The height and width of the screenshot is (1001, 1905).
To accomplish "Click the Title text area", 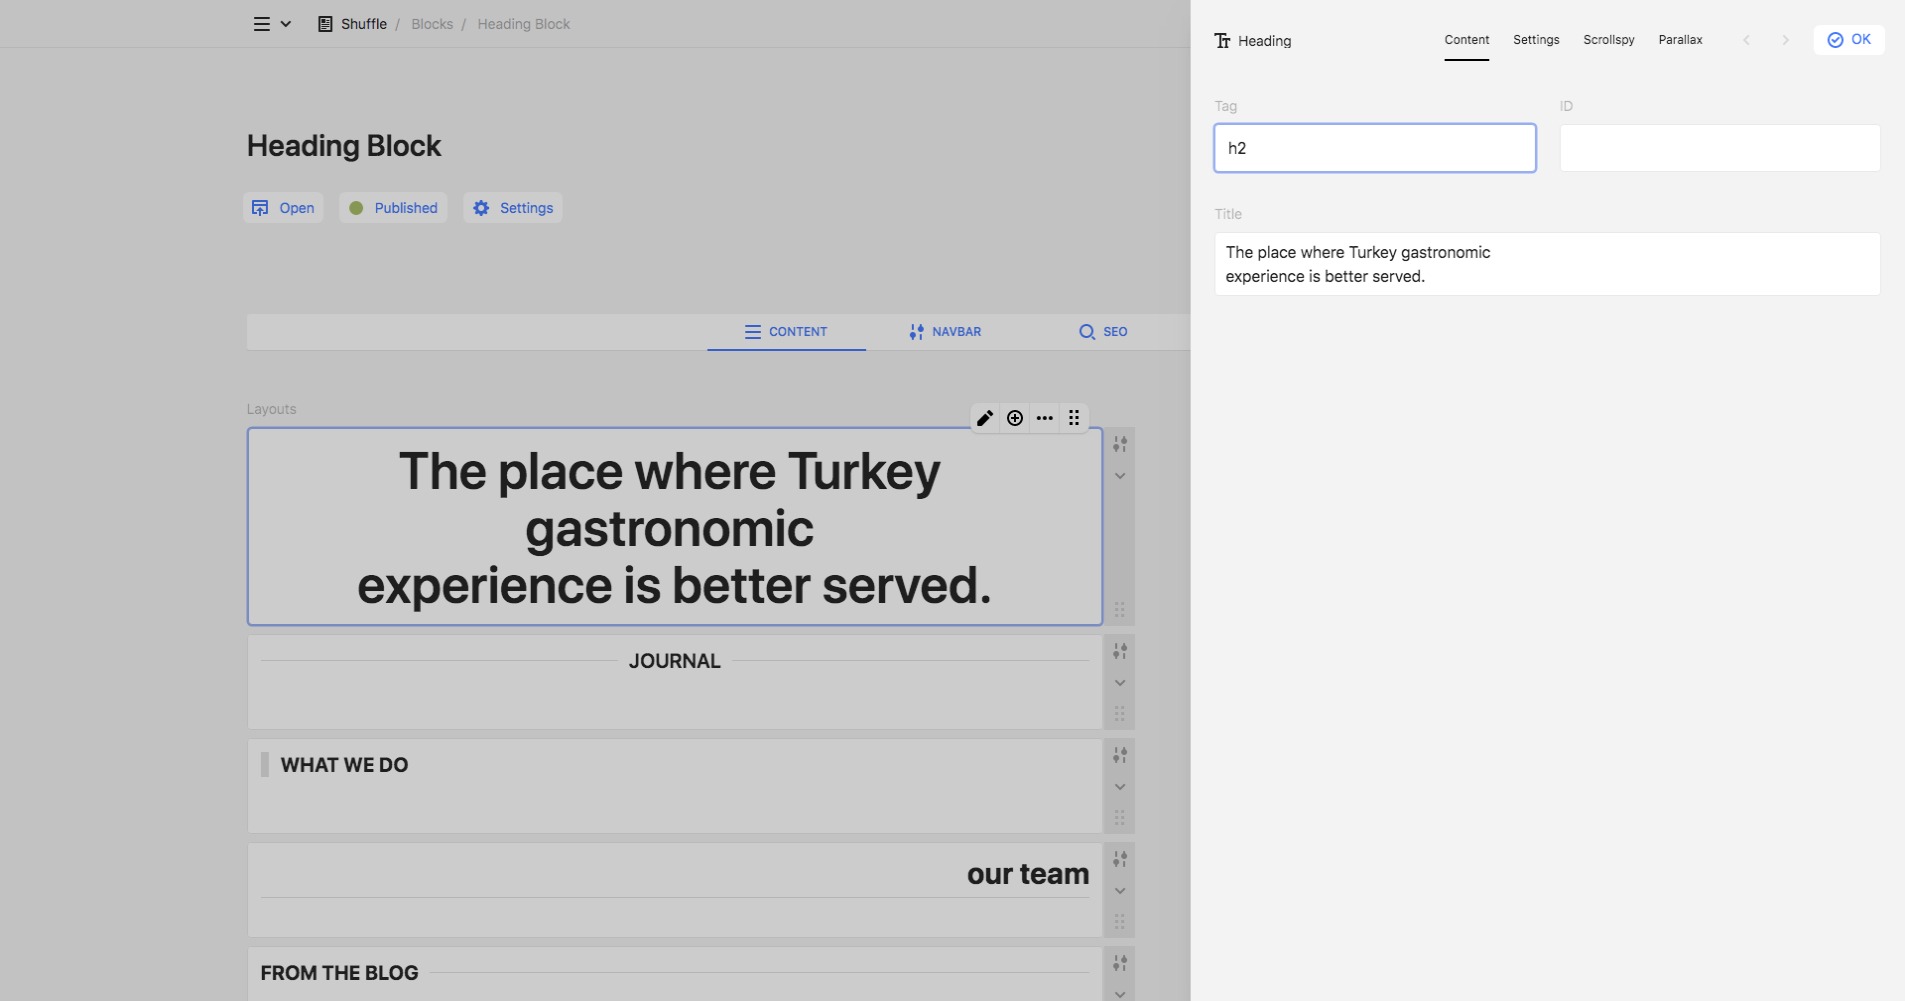I will 1546,264.
